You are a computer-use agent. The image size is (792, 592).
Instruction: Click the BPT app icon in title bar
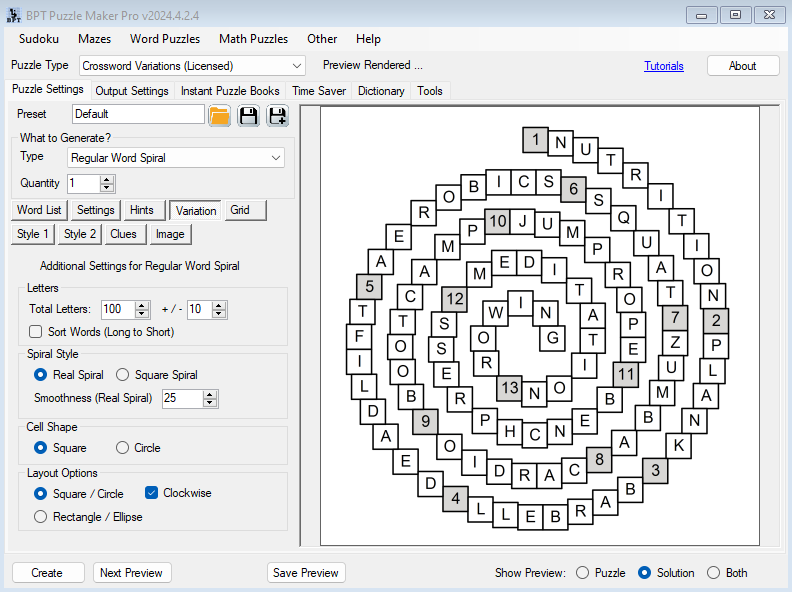pos(11,15)
